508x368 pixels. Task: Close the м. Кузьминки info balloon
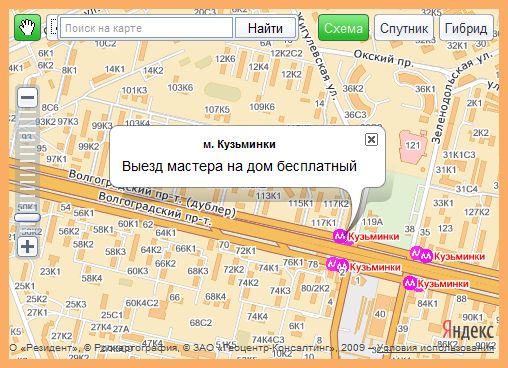click(x=371, y=139)
